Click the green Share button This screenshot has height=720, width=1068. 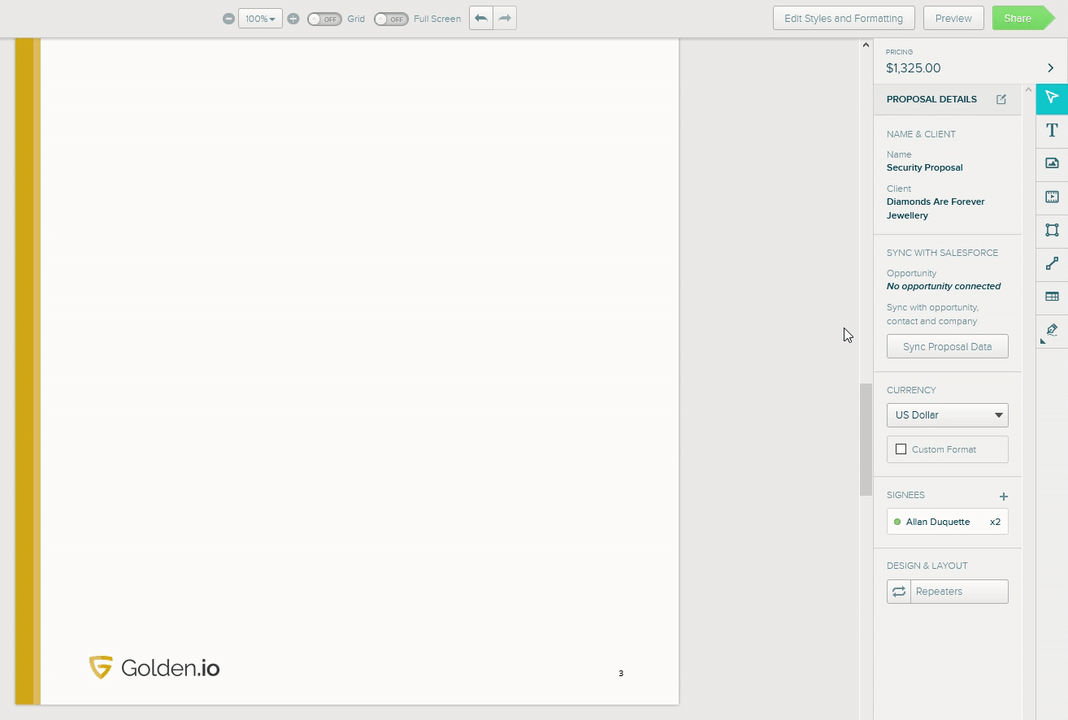pos(1021,18)
